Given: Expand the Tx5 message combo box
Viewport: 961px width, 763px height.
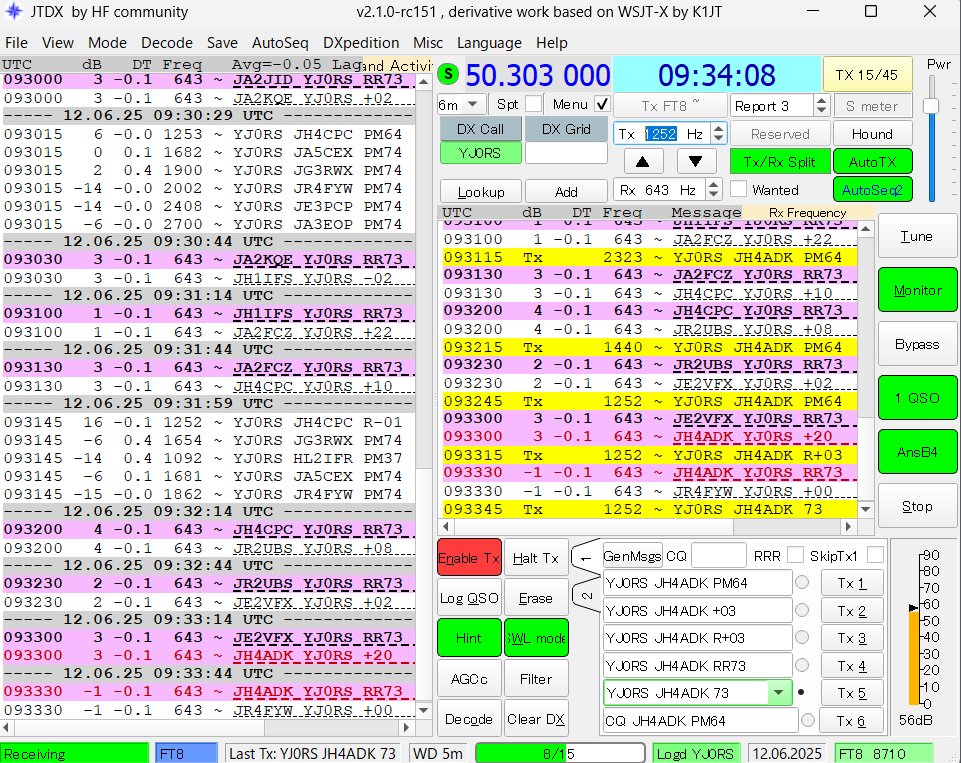Looking at the screenshot, I should (x=778, y=693).
